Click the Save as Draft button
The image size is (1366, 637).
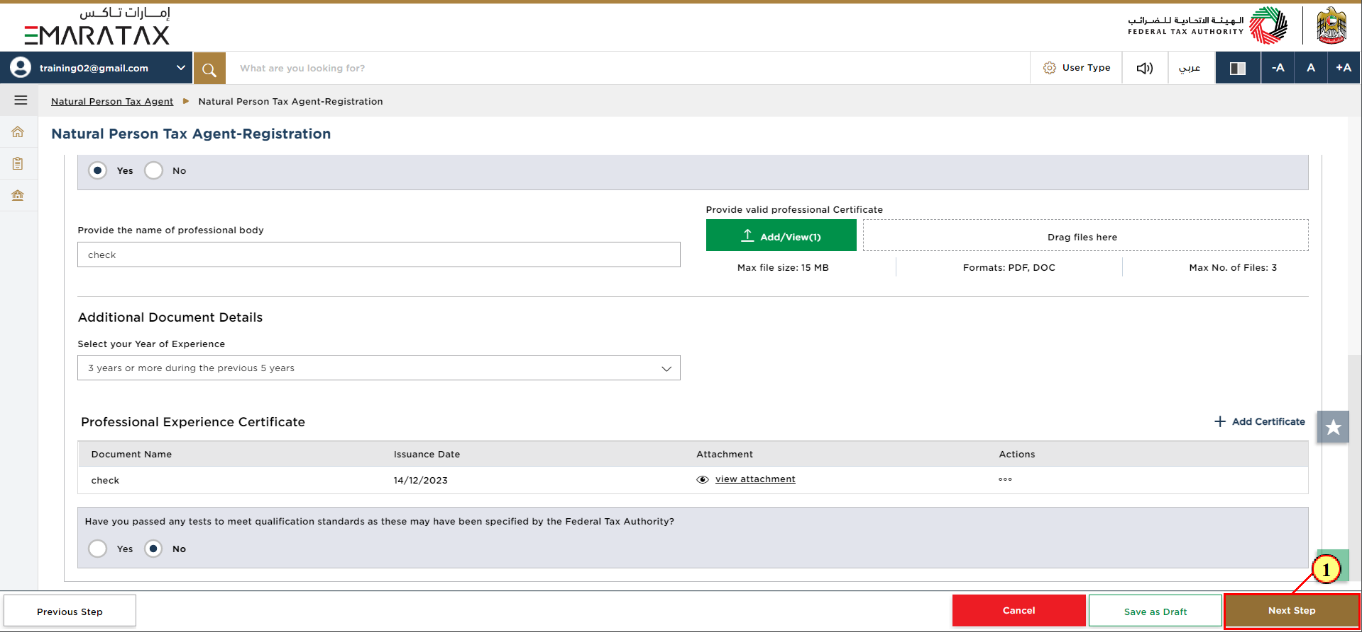(1155, 611)
